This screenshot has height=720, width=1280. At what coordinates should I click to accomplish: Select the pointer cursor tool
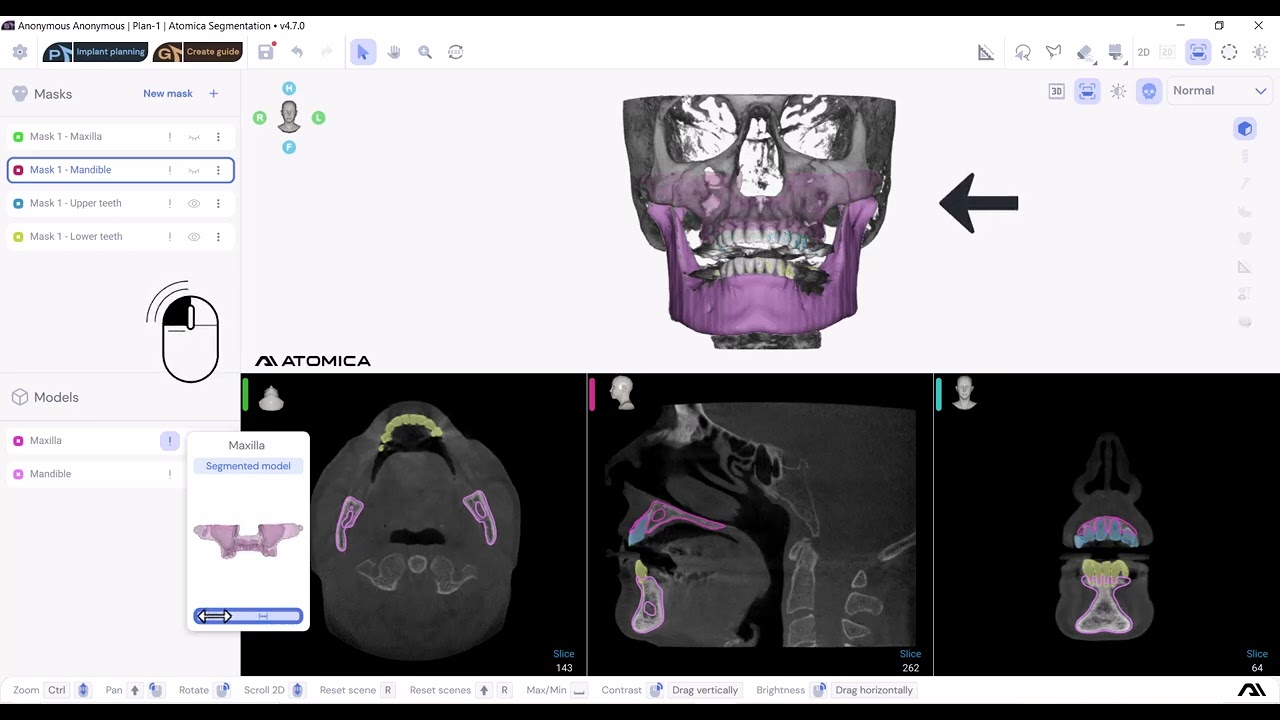click(x=363, y=52)
